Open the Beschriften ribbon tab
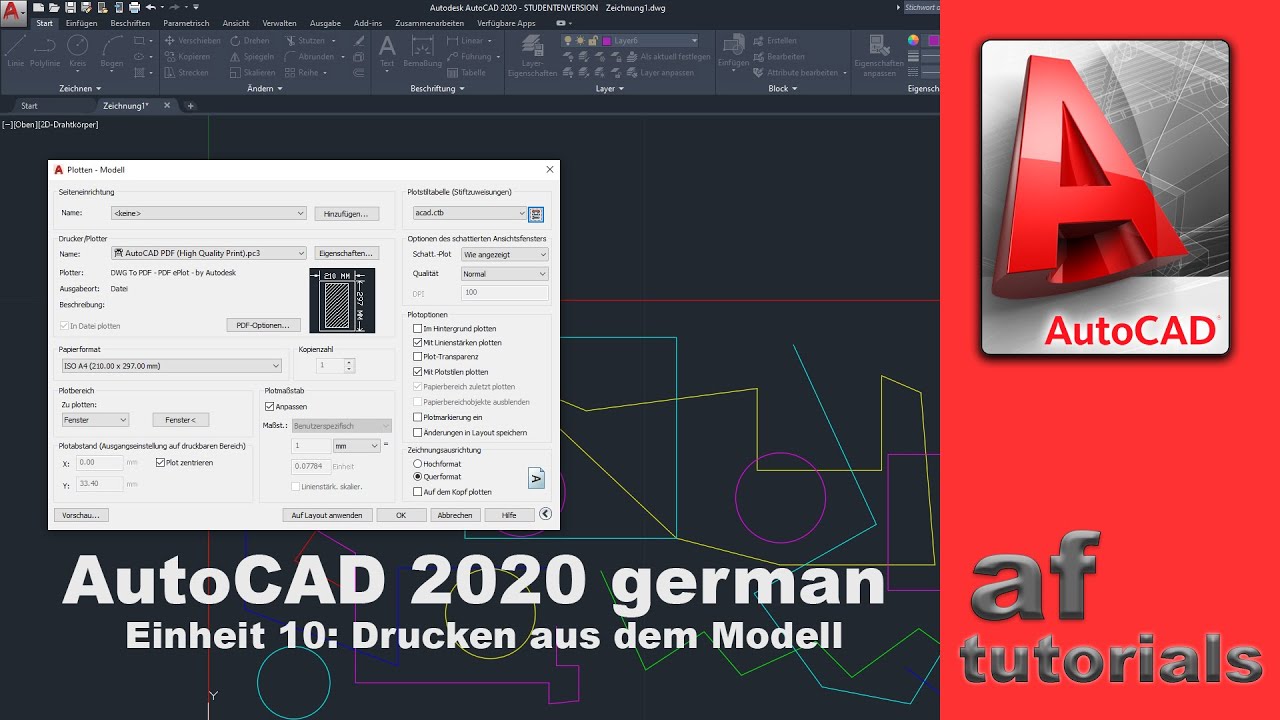This screenshot has height=720, width=1280. [131, 22]
